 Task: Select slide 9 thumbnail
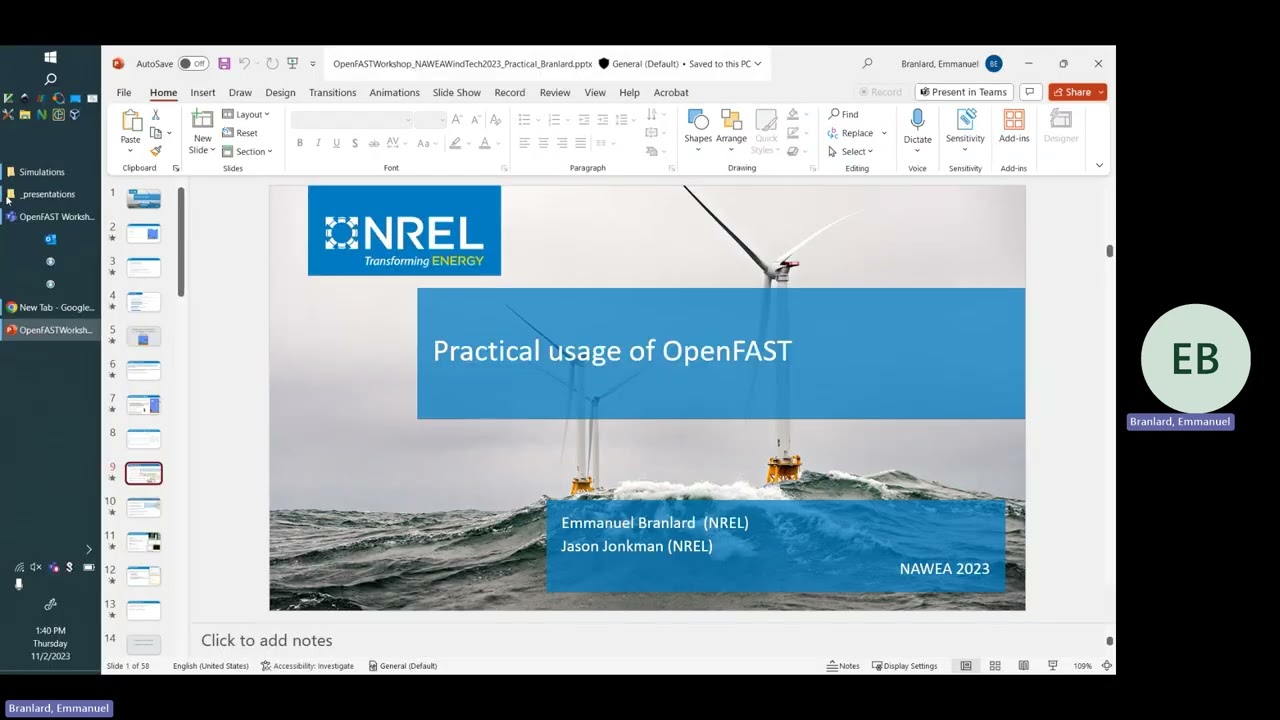pos(143,473)
